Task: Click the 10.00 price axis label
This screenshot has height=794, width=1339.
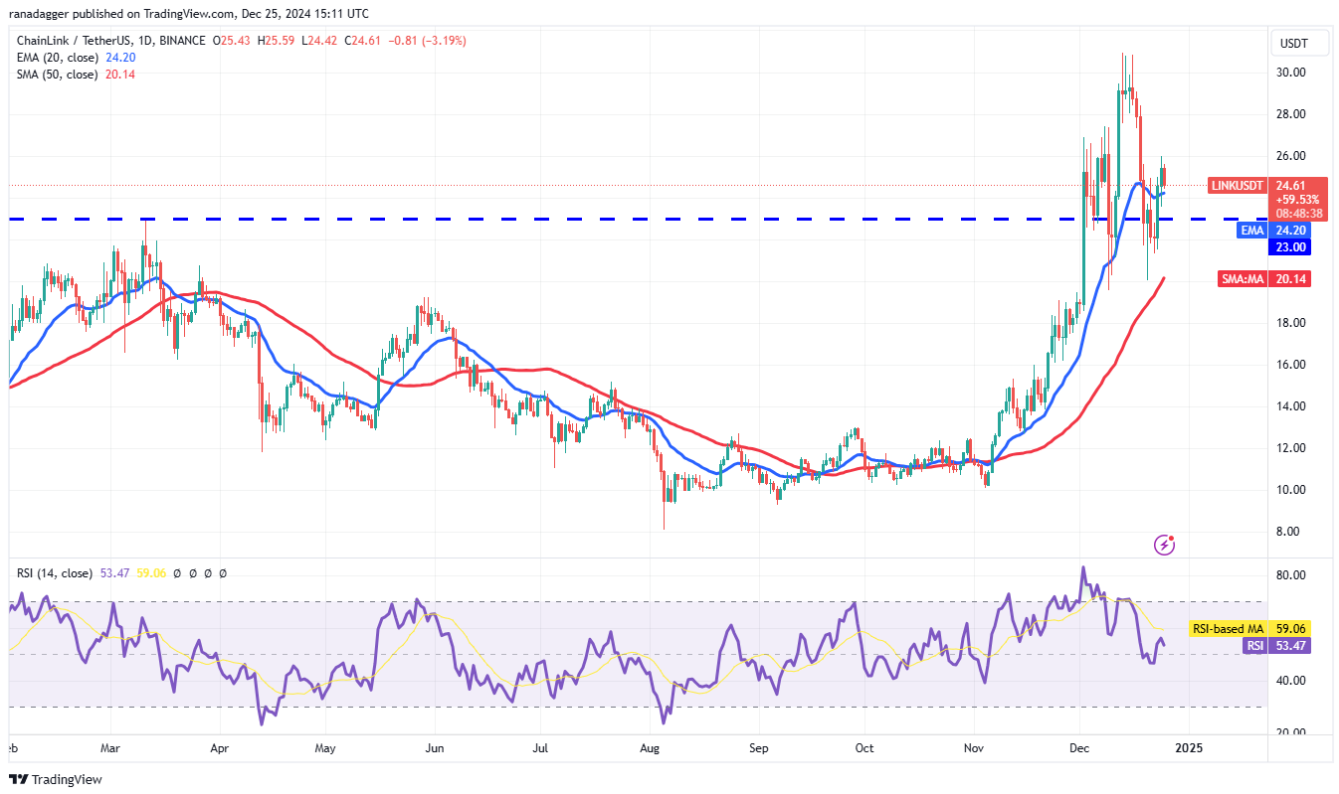Action: 1289,490
